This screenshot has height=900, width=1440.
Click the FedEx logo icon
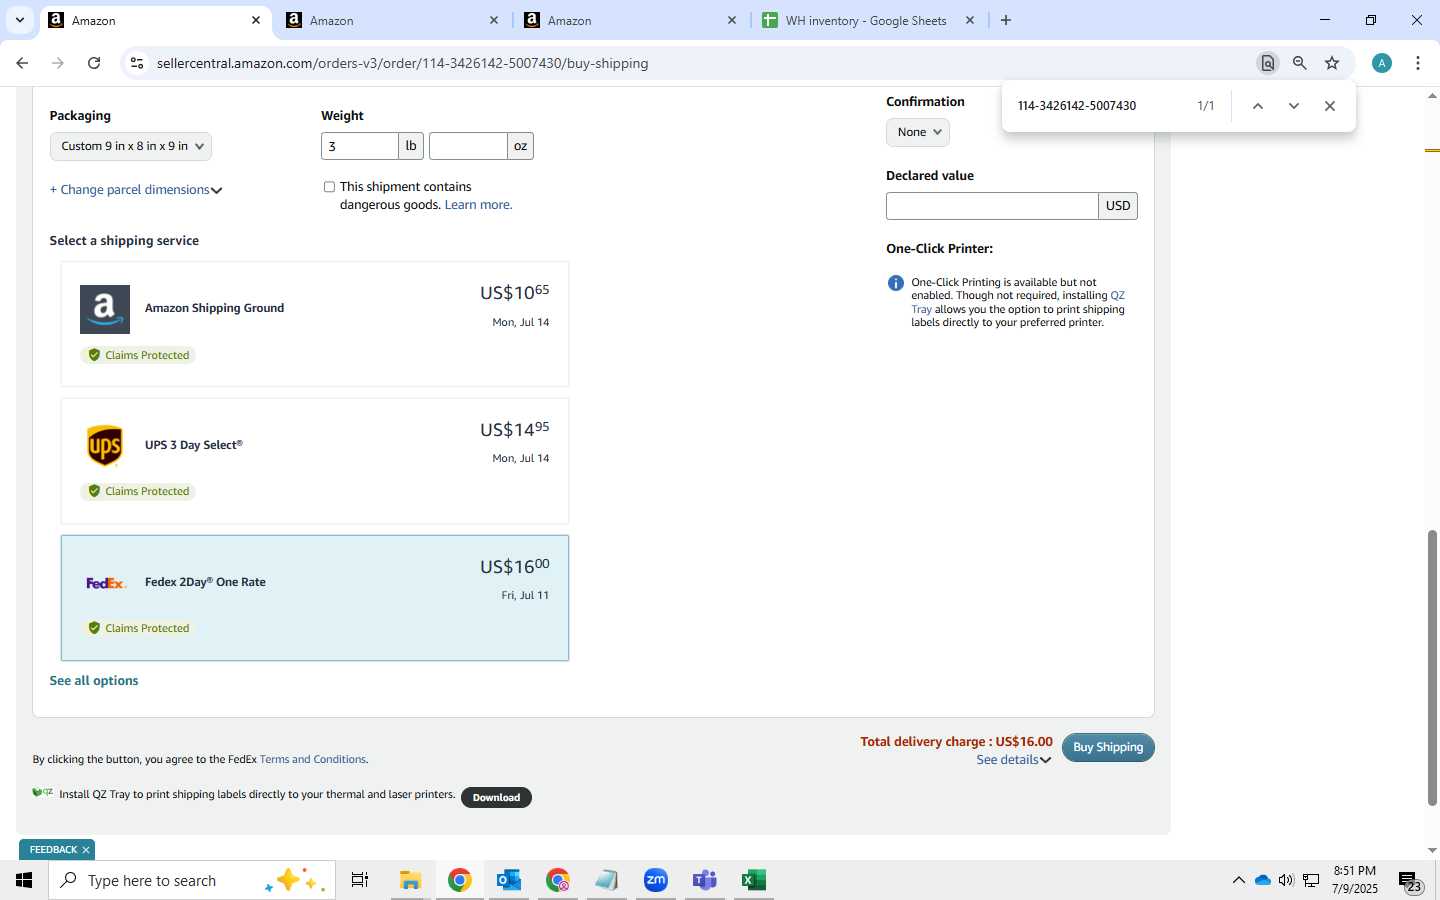(x=106, y=583)
